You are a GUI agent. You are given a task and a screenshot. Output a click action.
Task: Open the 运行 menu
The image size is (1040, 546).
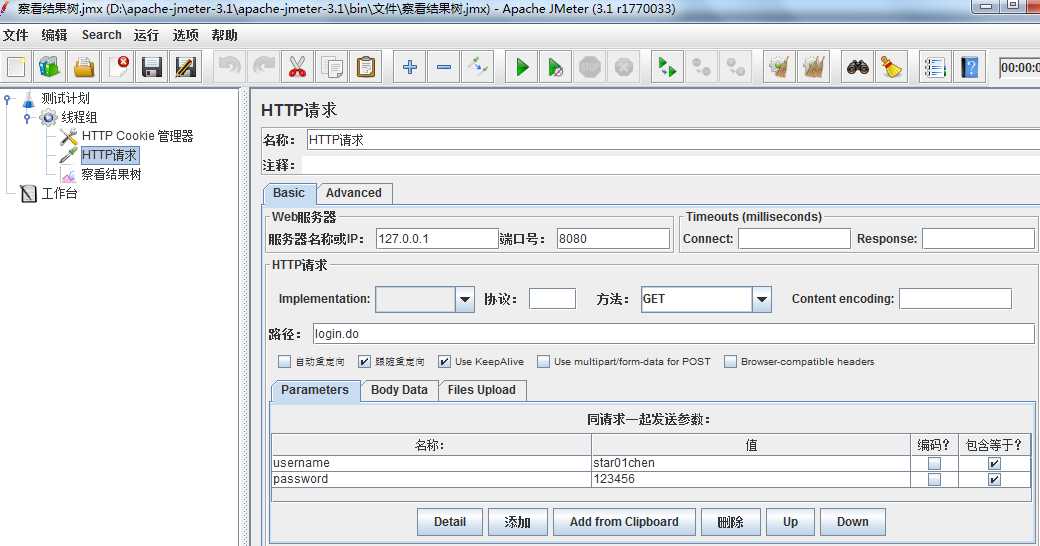(146, 35)
